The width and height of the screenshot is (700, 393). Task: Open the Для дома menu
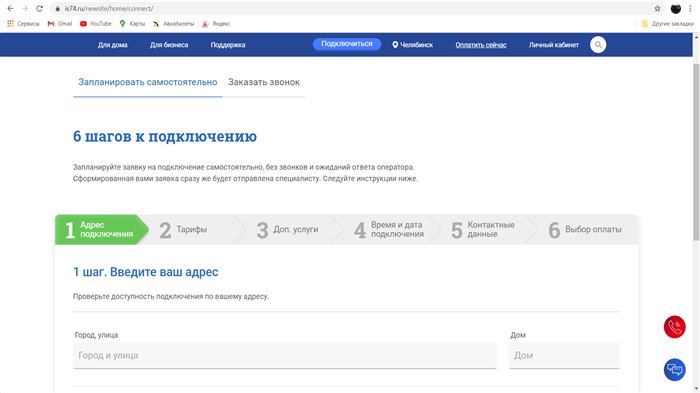pyautogui.click(x=112, y=45)
